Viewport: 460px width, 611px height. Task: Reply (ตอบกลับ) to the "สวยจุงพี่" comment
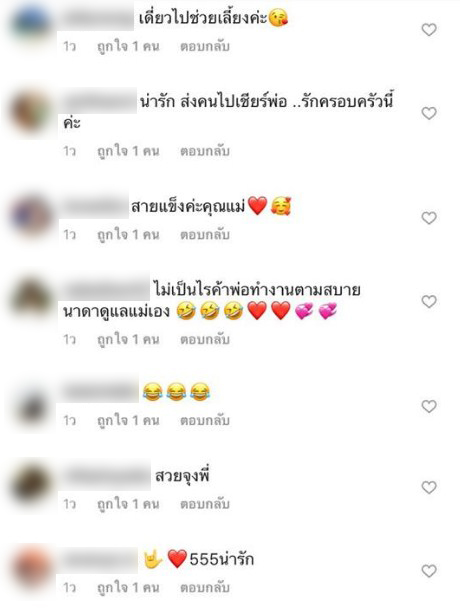(205, 504)
